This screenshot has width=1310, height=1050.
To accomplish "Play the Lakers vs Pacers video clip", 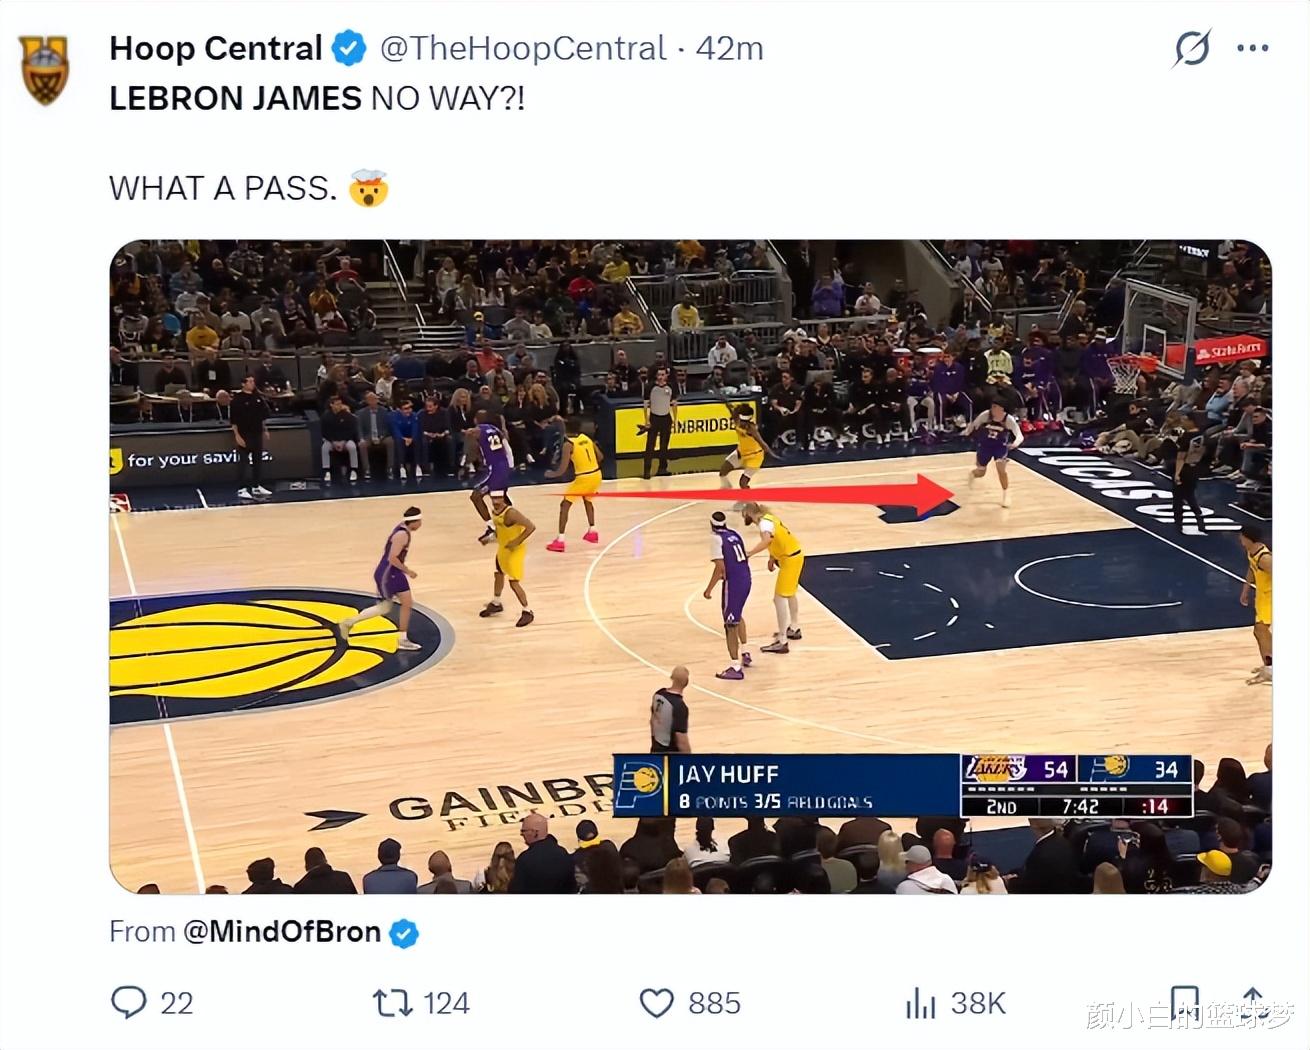I will 690,566.
